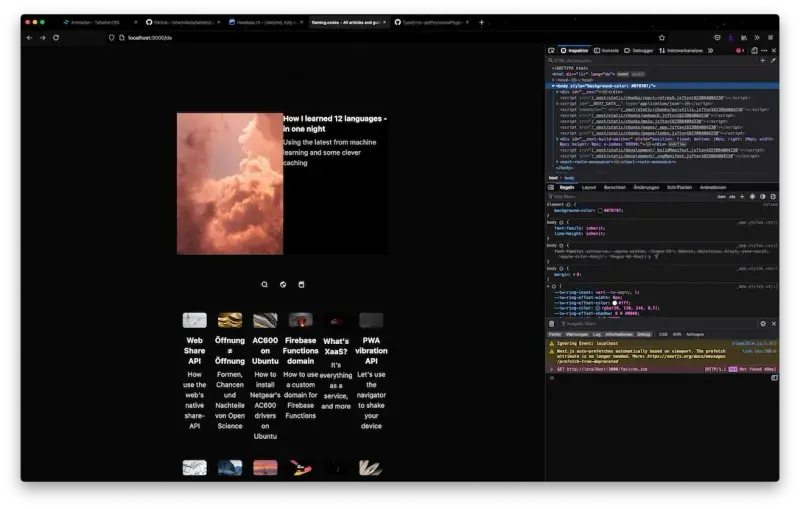Click the search icon below the featured article
This screenshot has height=509, width=800.
265,284
